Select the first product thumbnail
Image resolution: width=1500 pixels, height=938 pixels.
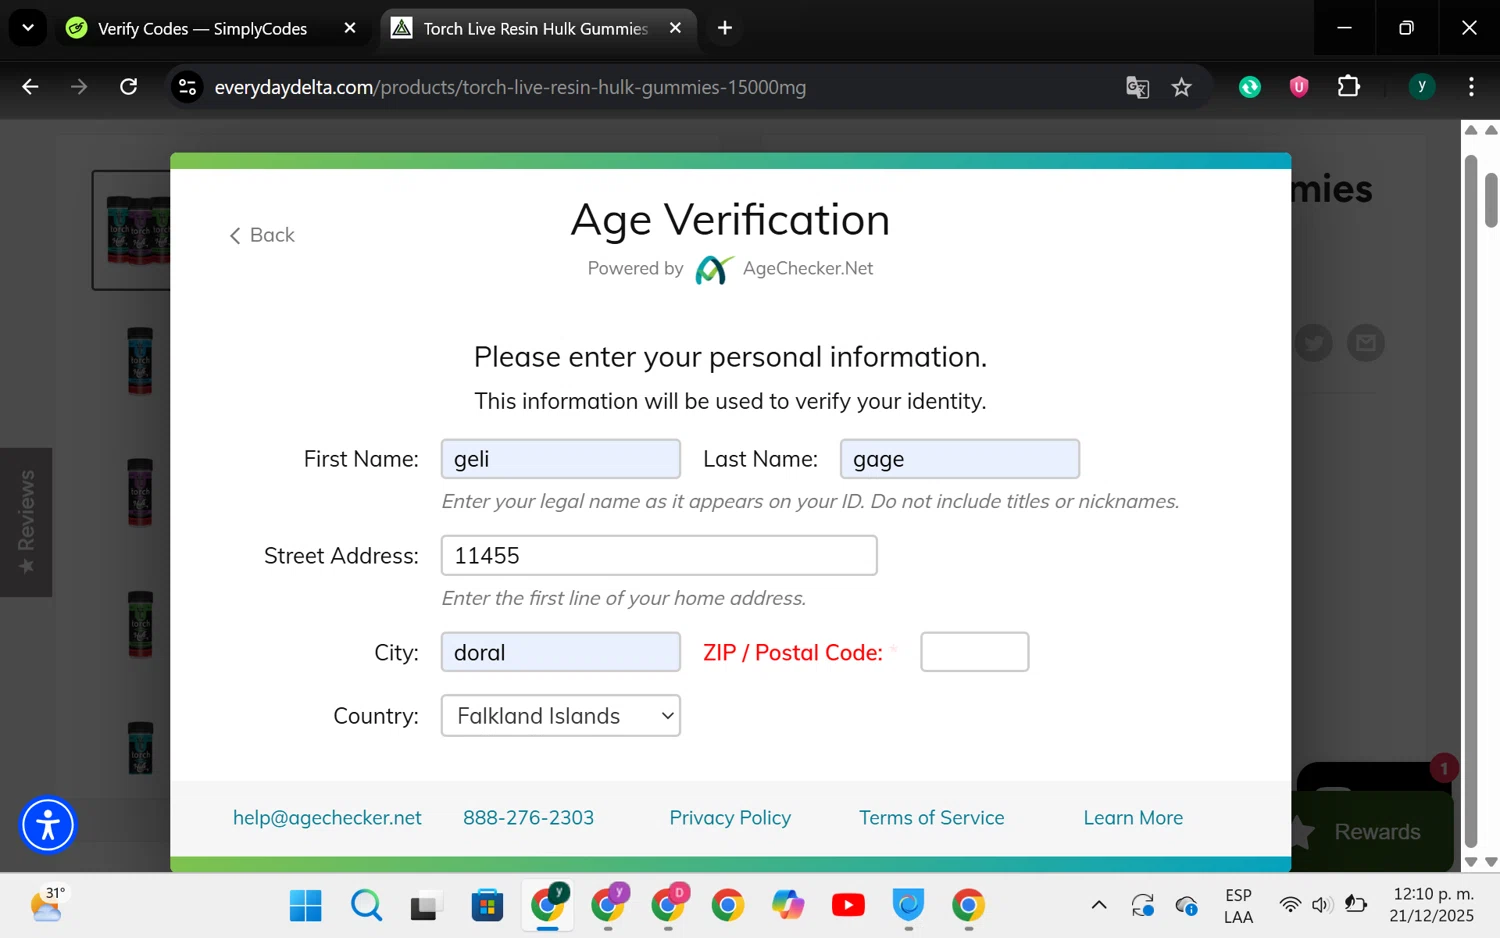click(x=132, y=230)
